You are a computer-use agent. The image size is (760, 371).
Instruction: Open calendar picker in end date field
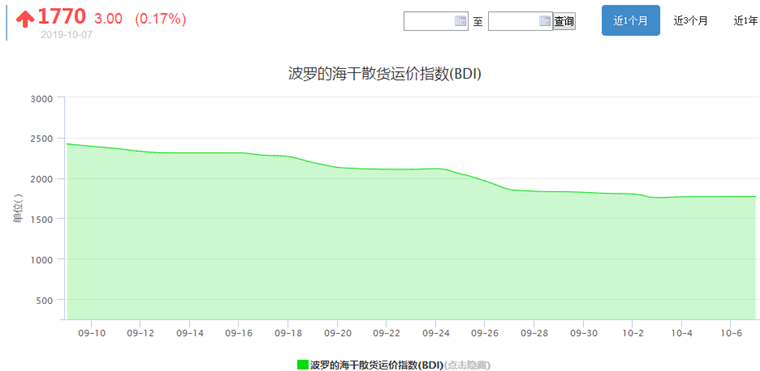tap(545, 21)
